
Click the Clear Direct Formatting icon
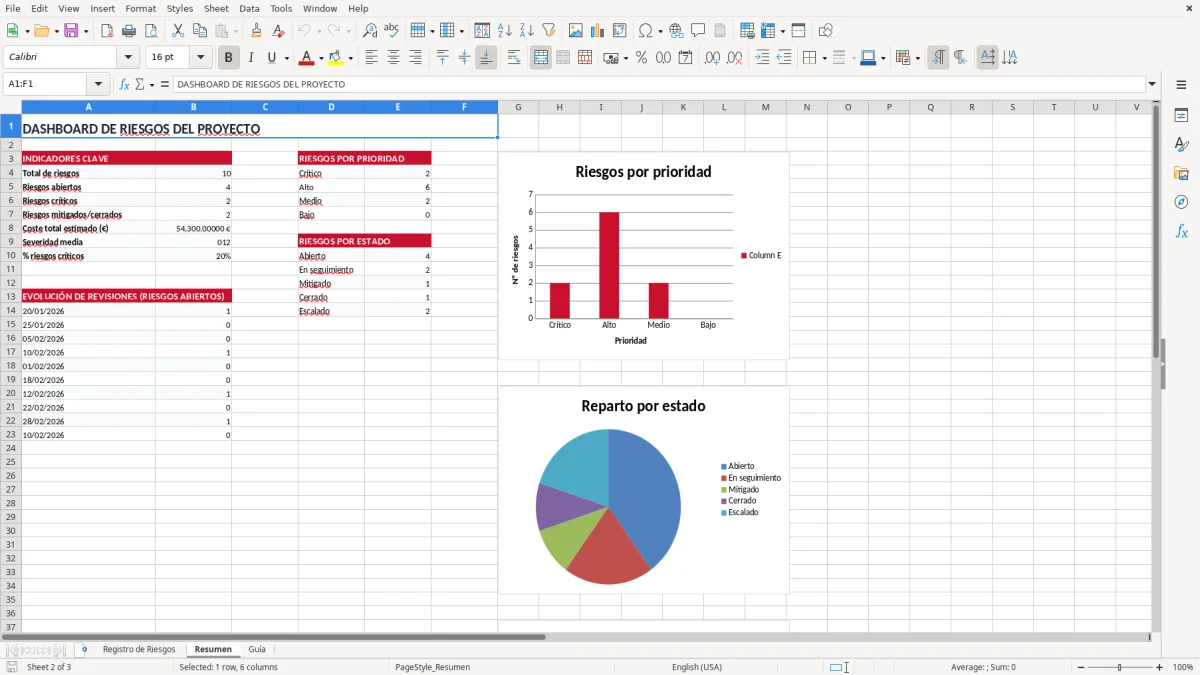[x=278, y=31]
